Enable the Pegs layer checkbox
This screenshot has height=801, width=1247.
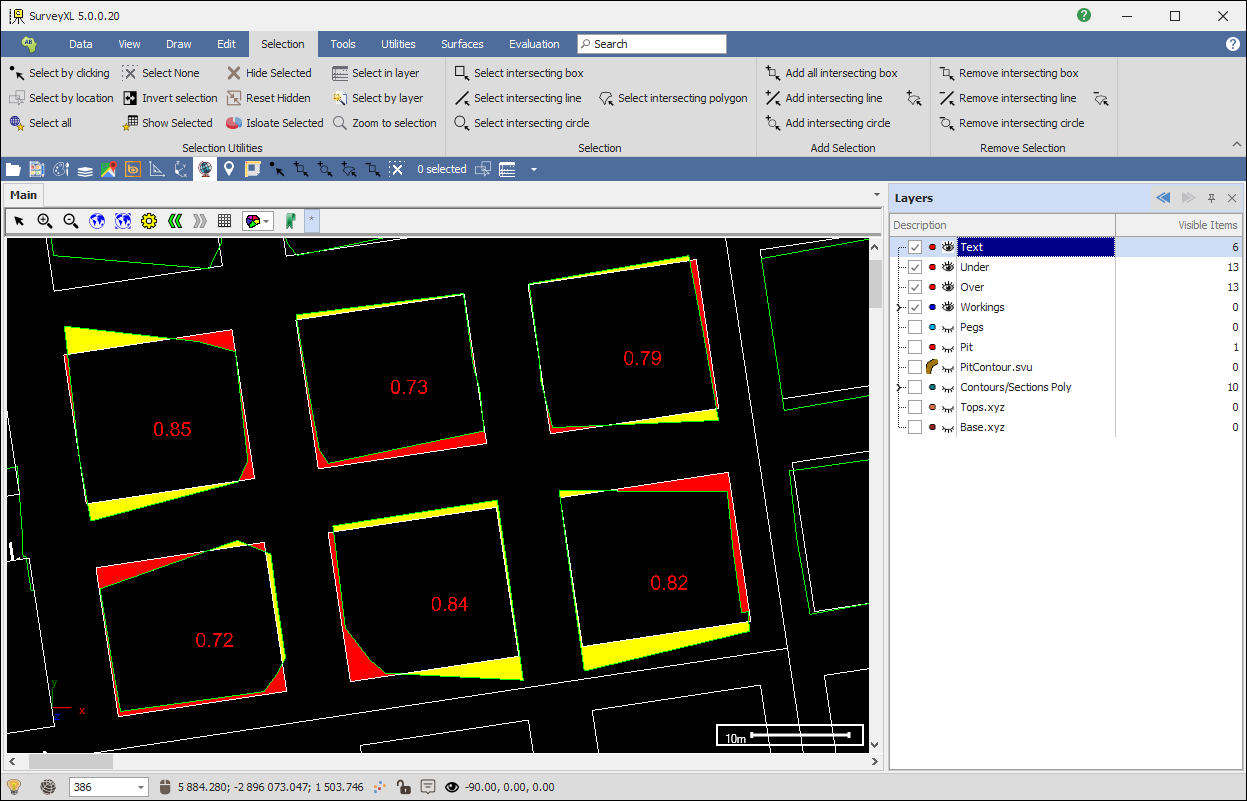coord(914,327)
